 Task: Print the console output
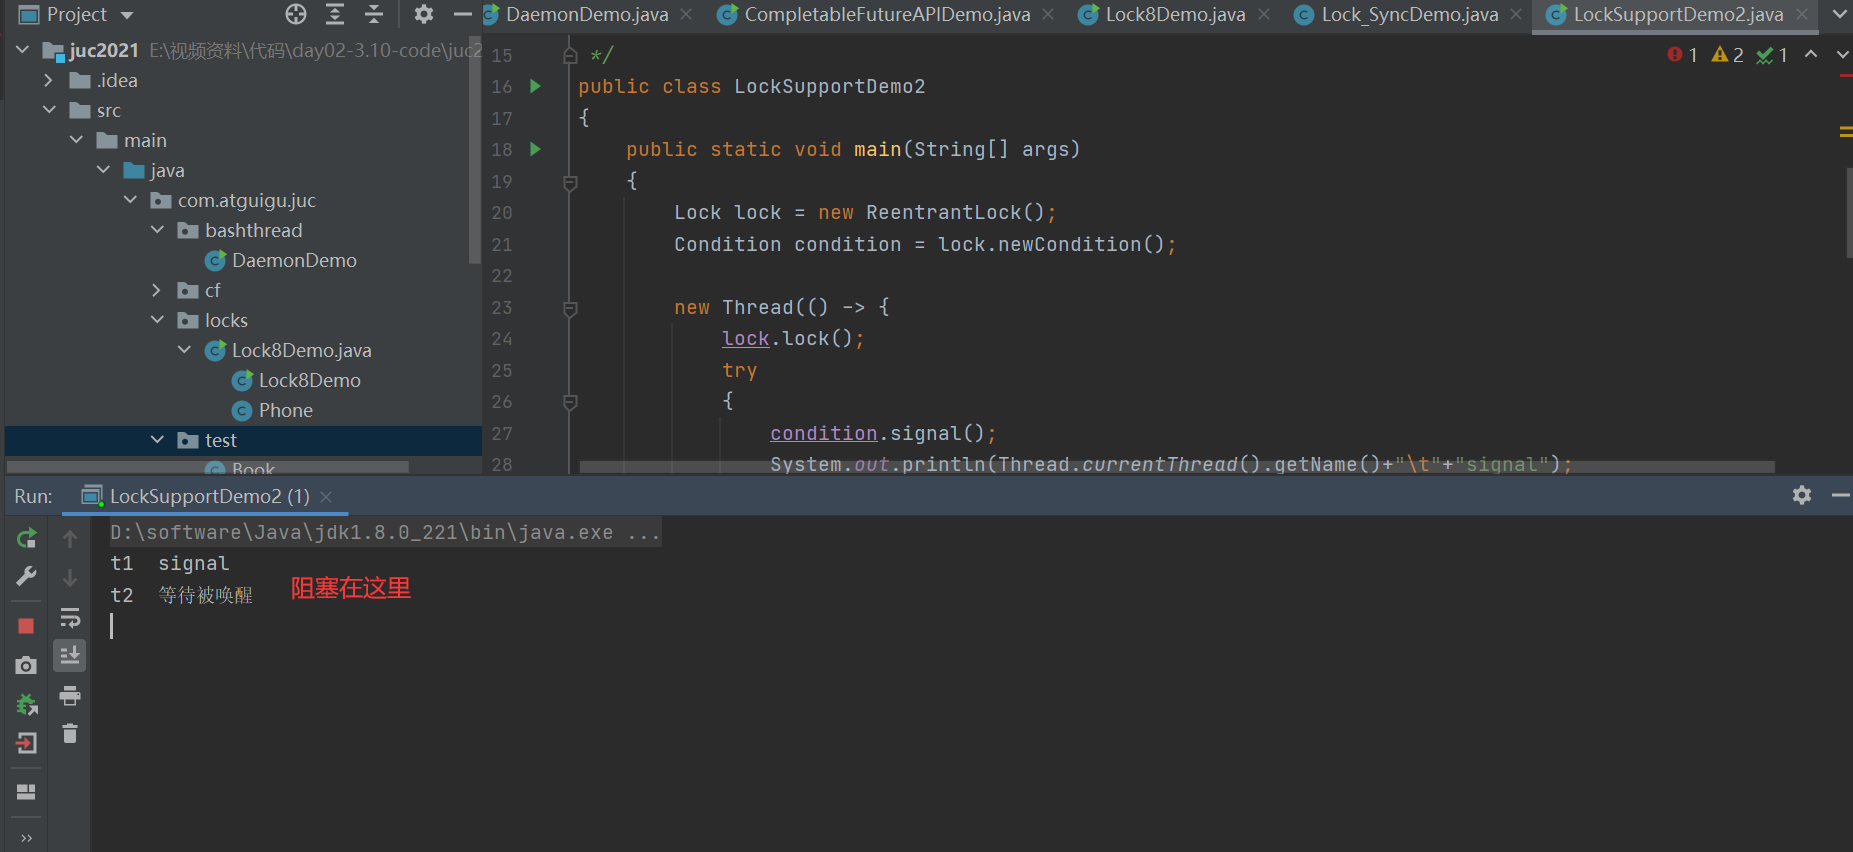(70, 695)
